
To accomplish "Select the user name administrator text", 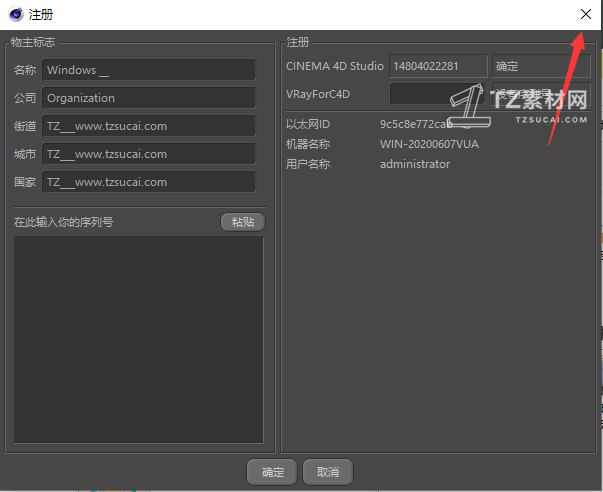I will click(415, 164).
